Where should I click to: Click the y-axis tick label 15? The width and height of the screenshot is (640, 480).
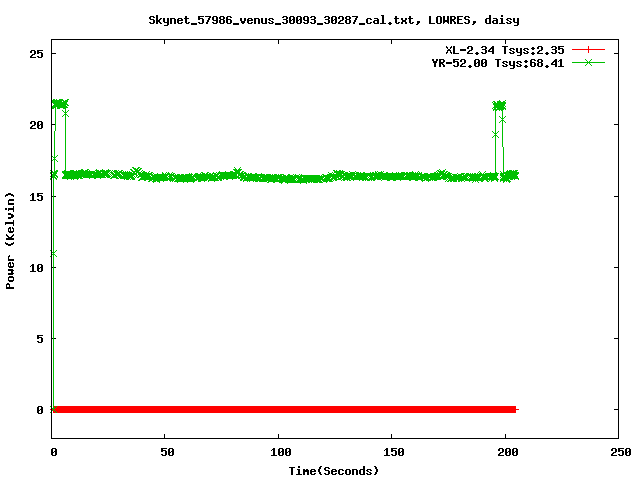pos(36,197)
